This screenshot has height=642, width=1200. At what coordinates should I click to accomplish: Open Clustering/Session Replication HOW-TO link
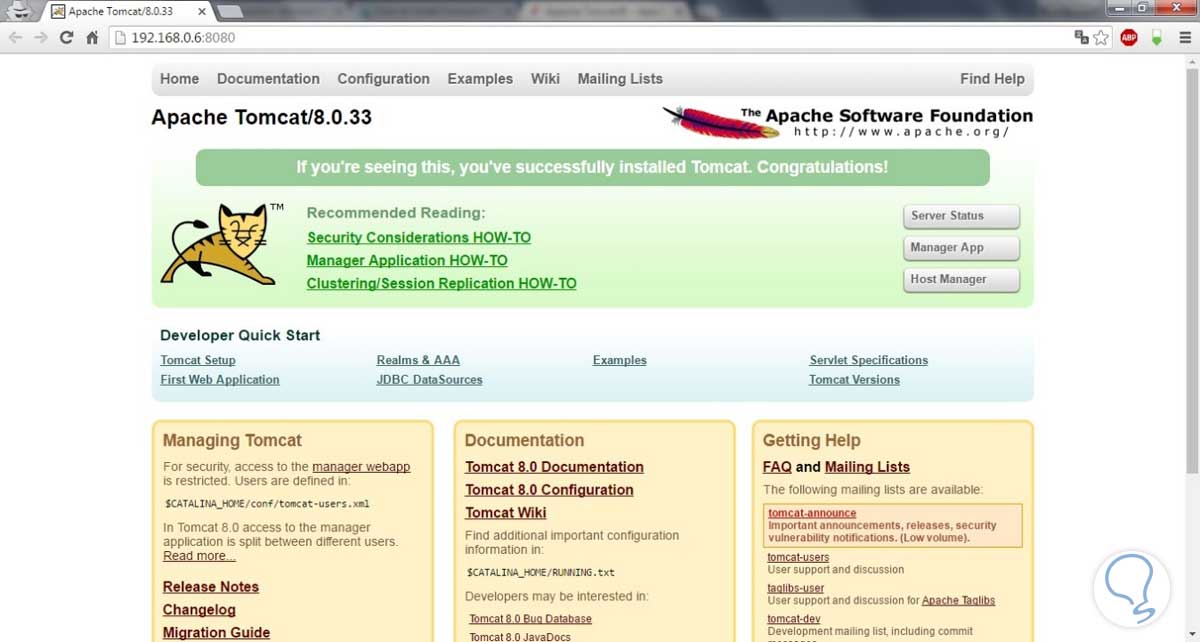(442, 284)
